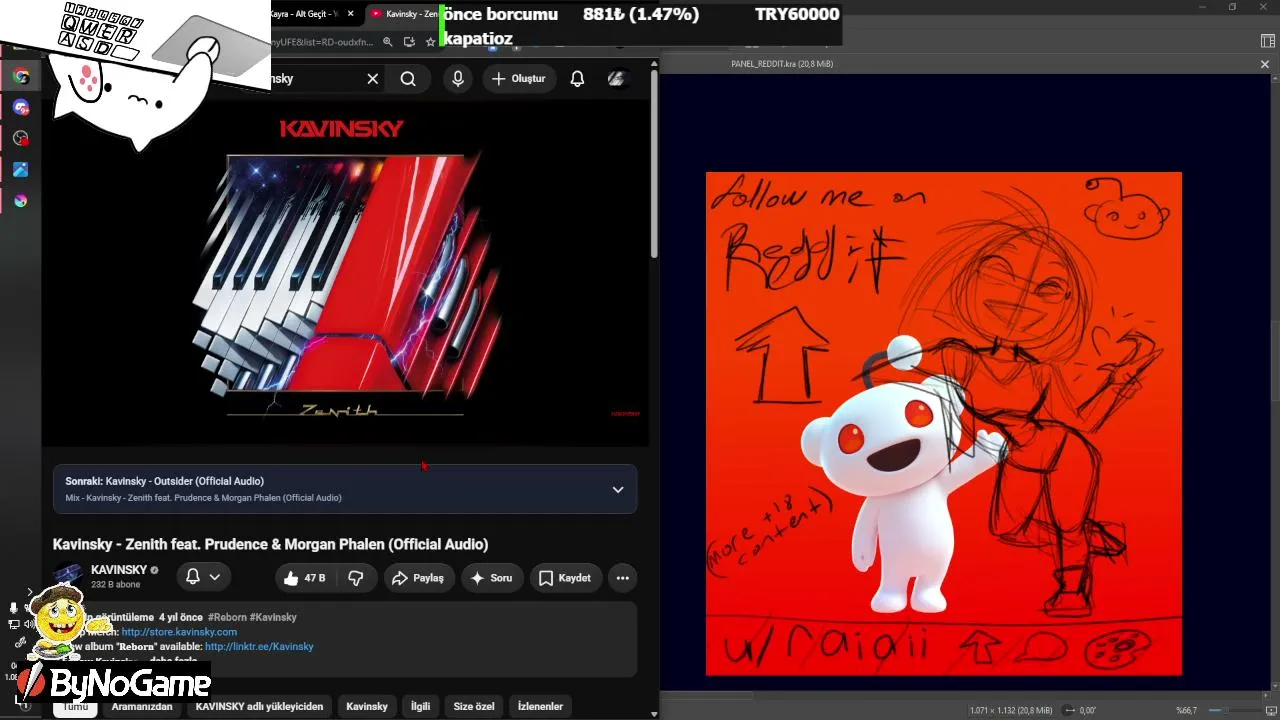Open the KAVINSKY channel name link
This screenshot has height=720, width=1280.
pos(119,570)
